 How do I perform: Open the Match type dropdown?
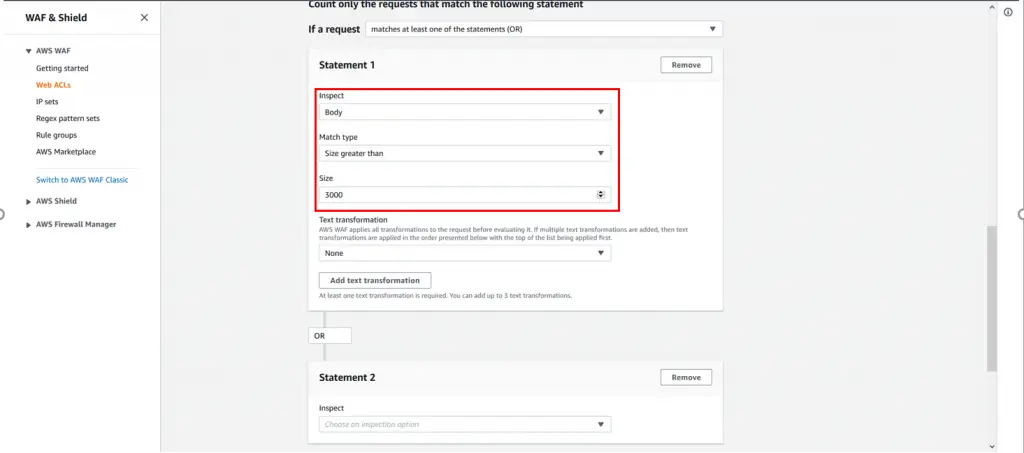[465, 153]
